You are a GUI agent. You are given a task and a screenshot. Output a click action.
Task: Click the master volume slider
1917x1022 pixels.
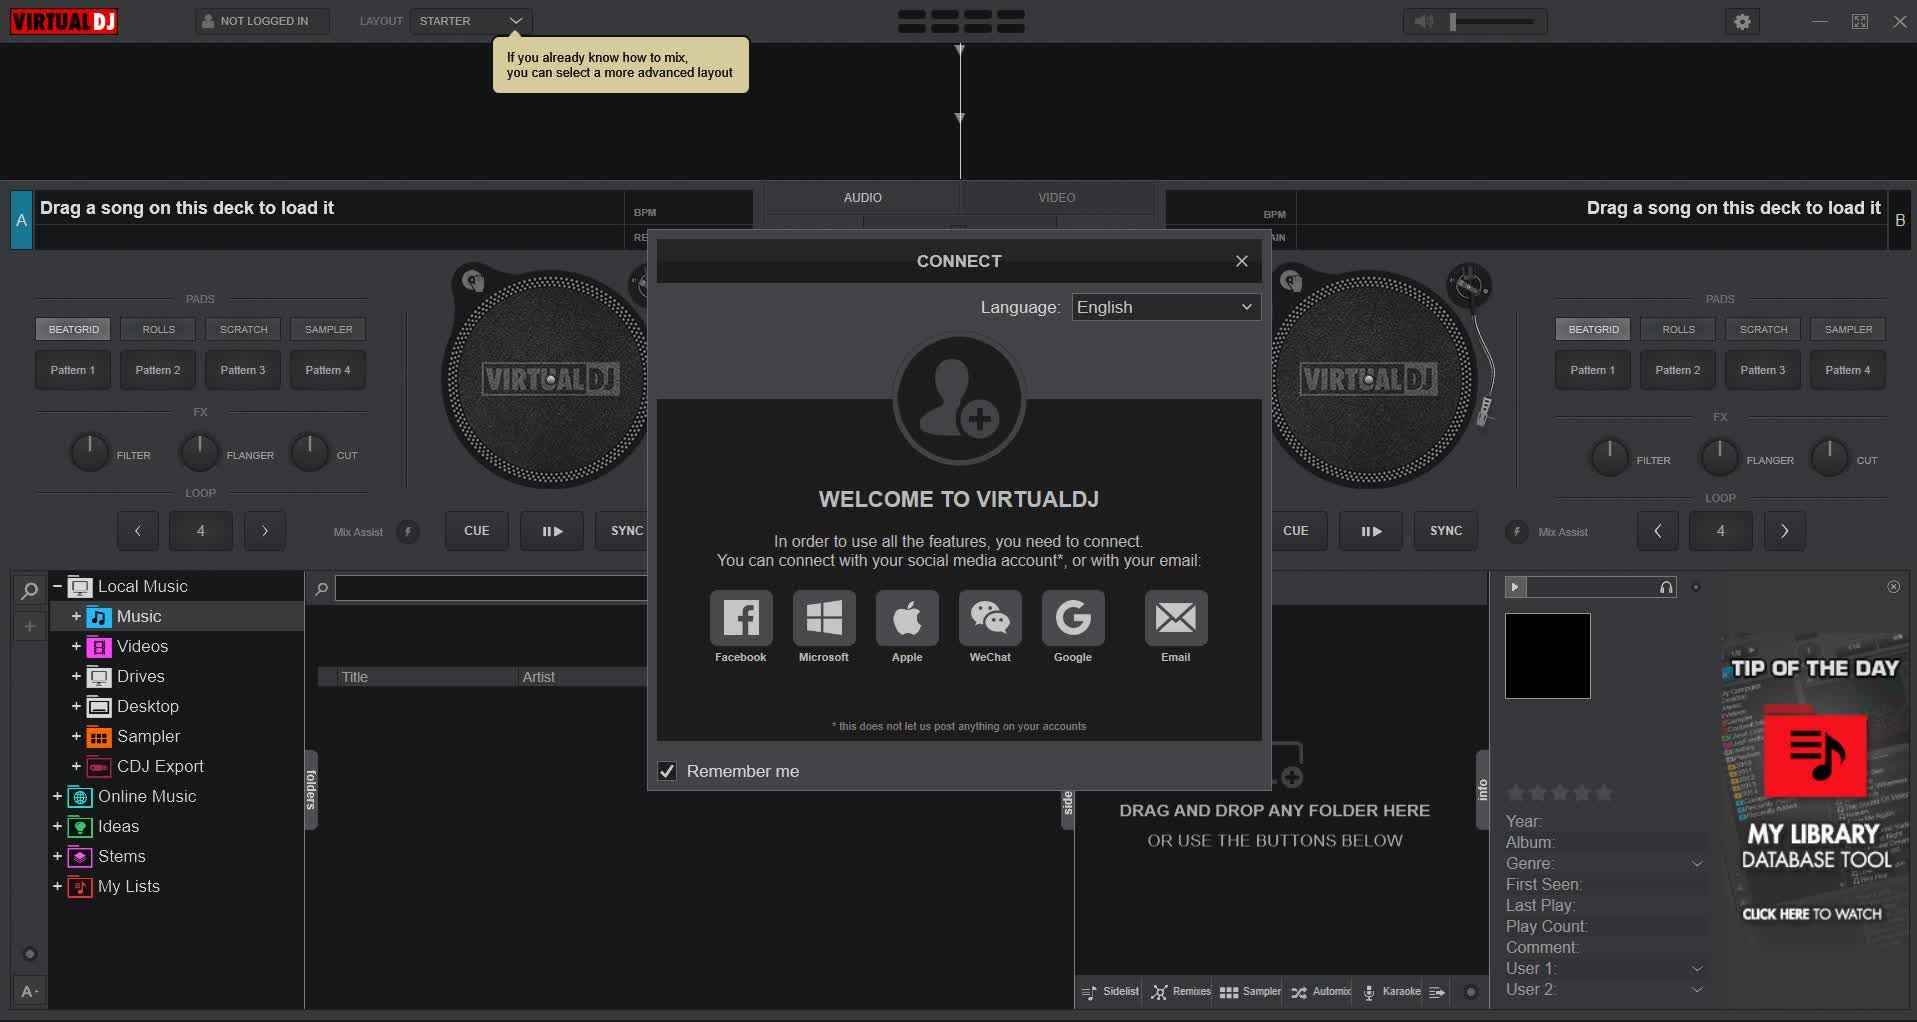(x=1492, y=21)
